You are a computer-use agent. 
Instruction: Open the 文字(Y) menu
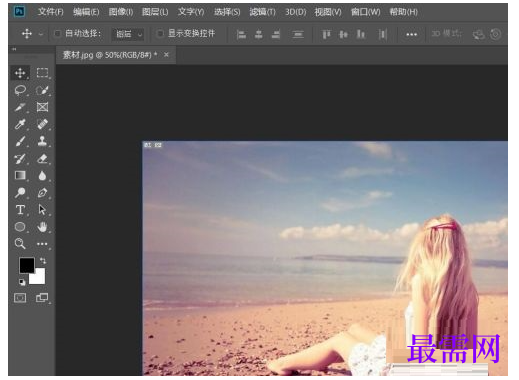pyautogui.click(x=191, y=12)
